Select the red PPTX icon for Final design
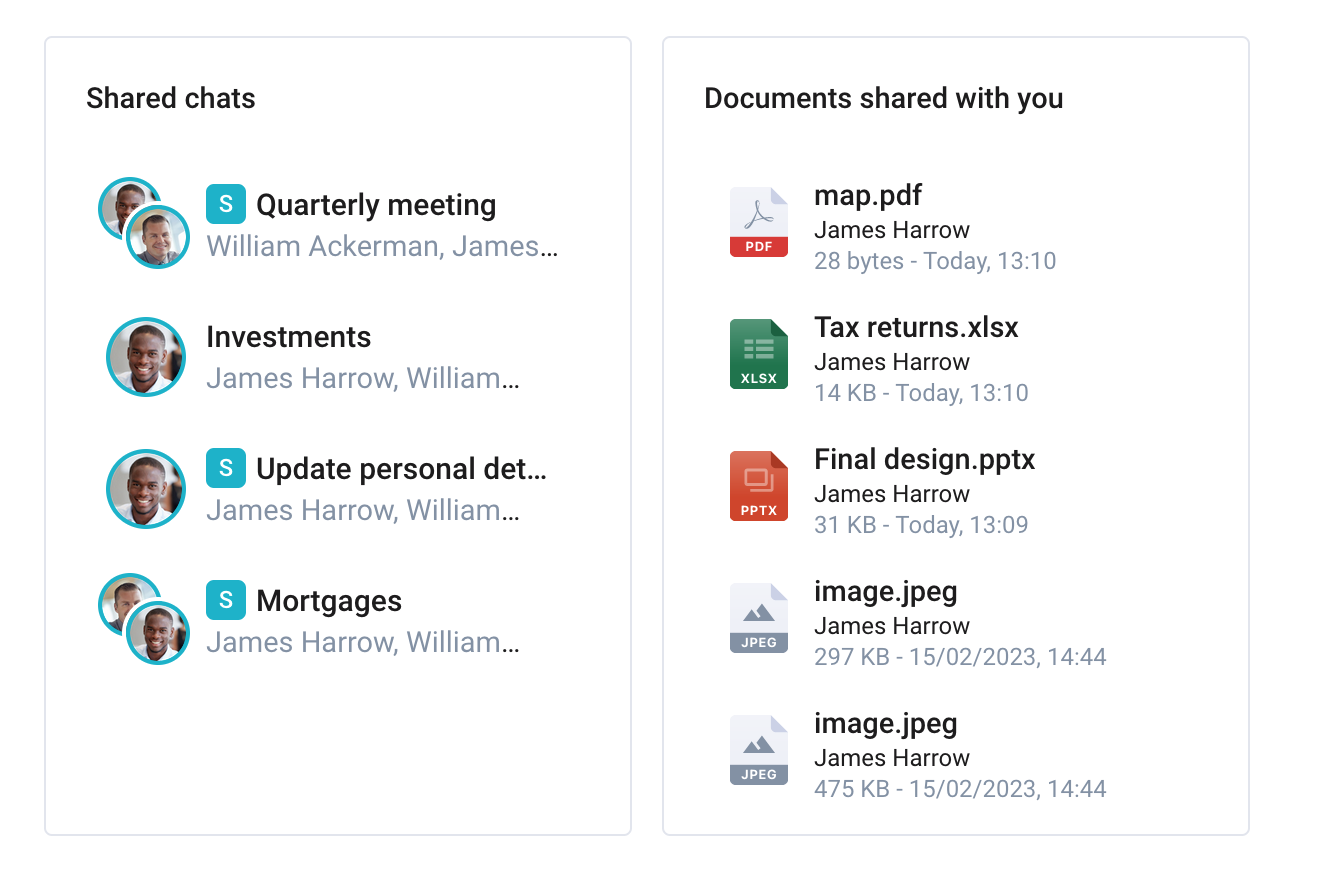The image size is (1332, 878). pyautogui.click(x=759, y=486)
